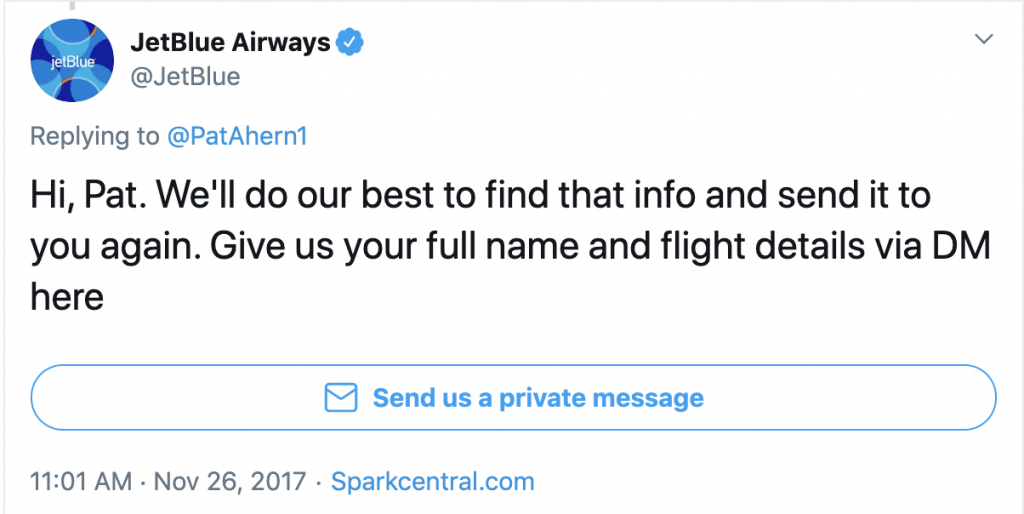Screen dimensions: 1024x514
Task: Click the blue verified checkmark badge
Action: tap(350, 43)
